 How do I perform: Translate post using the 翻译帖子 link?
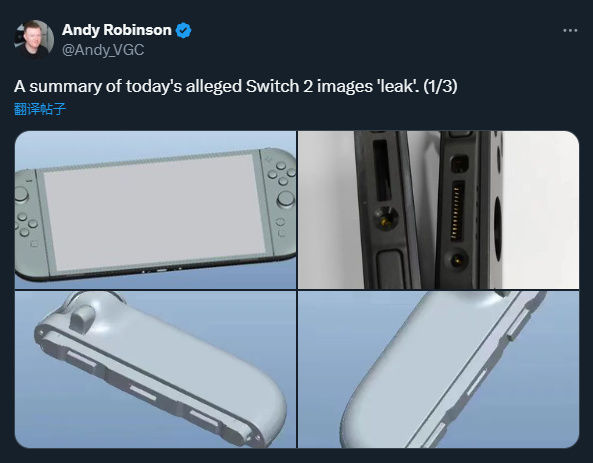click(x=40, y=109)
